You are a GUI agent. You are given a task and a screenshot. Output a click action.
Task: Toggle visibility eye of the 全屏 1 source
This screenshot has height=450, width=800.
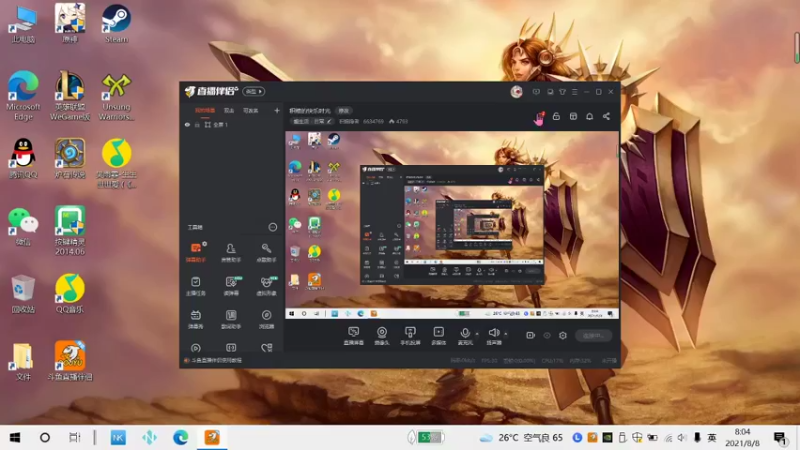click(x=187, y=124)
